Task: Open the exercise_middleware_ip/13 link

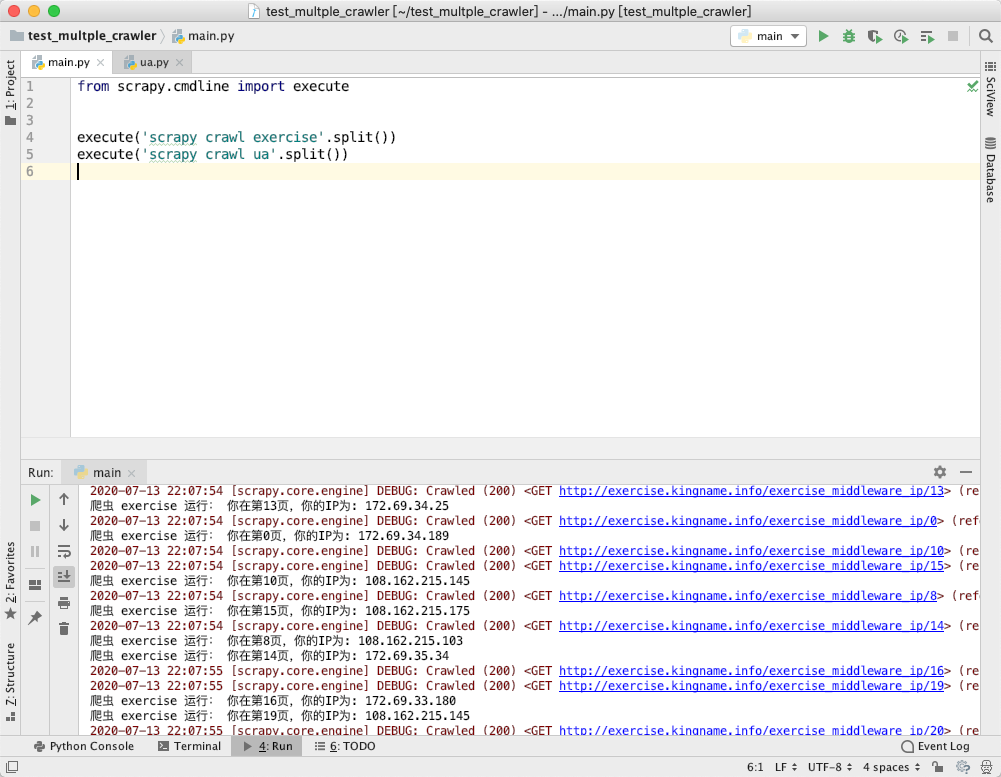Action: click(751, 491)
